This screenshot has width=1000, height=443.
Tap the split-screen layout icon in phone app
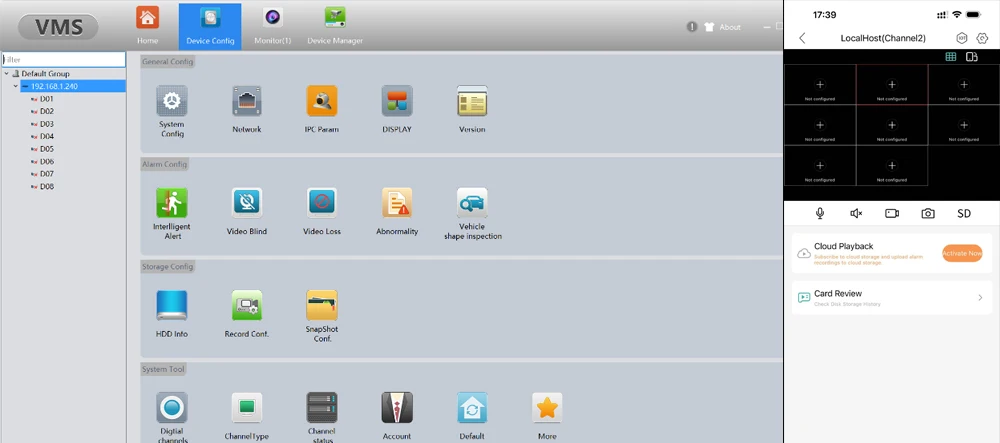pyautogui.click(x=972, y=57)
